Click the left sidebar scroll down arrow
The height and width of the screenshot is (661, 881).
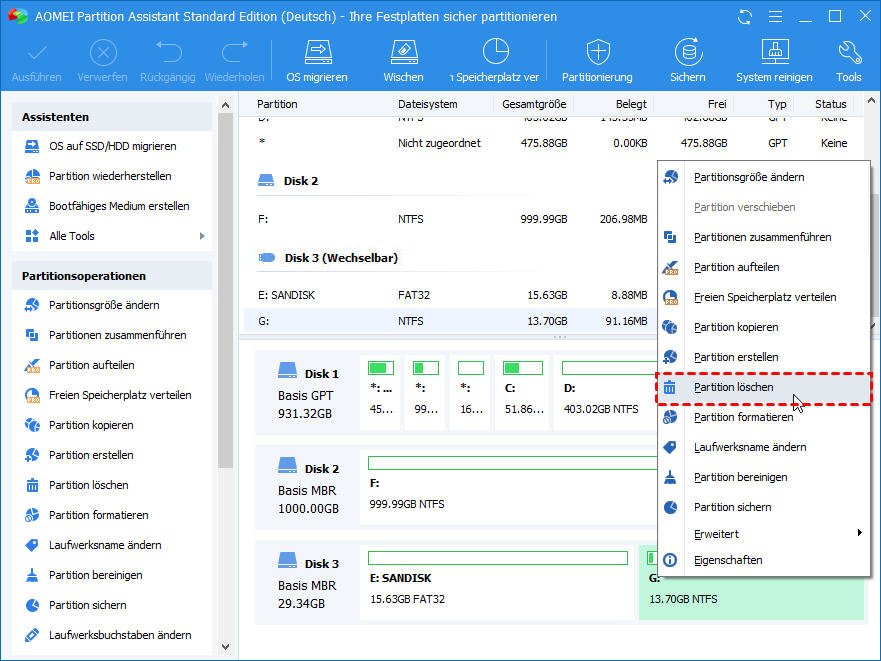225,647
